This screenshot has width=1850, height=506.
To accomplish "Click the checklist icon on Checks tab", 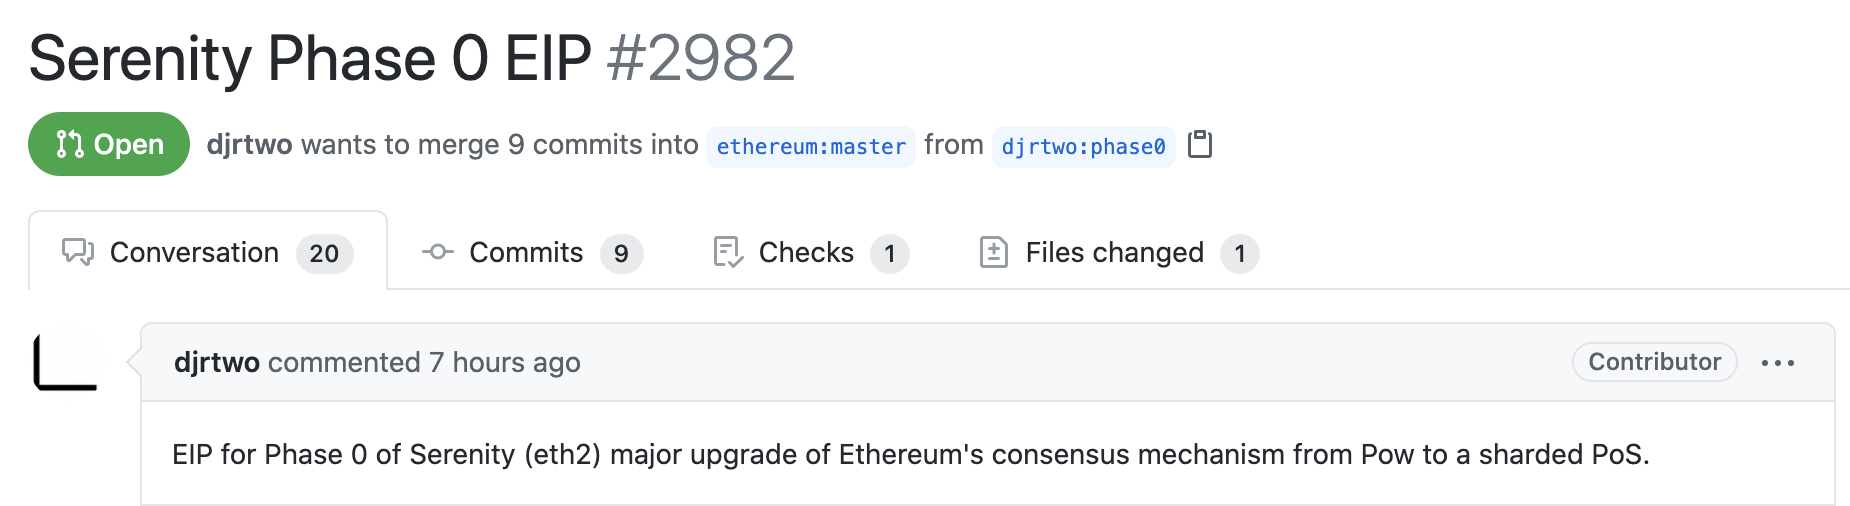I will pos(728,252).
